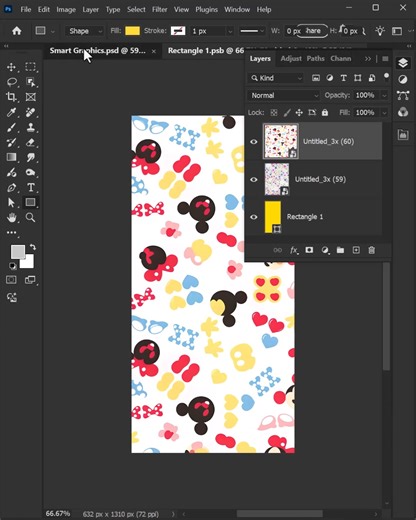Select the Dodge tool
416x520 pixels.
coord(31,172)
